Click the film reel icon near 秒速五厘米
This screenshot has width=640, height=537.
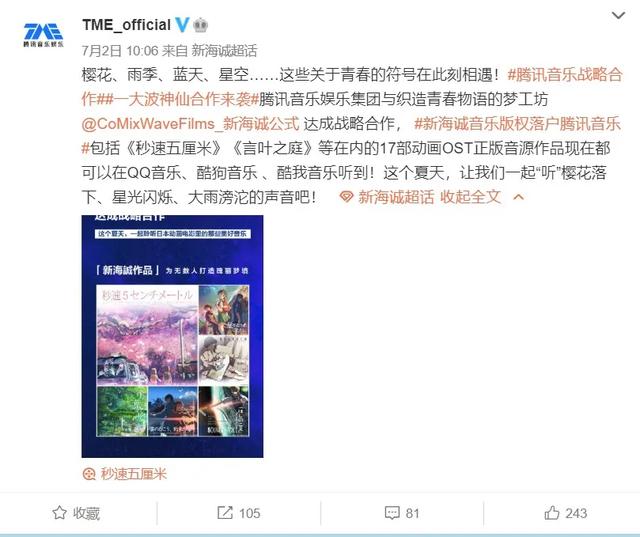89,474
